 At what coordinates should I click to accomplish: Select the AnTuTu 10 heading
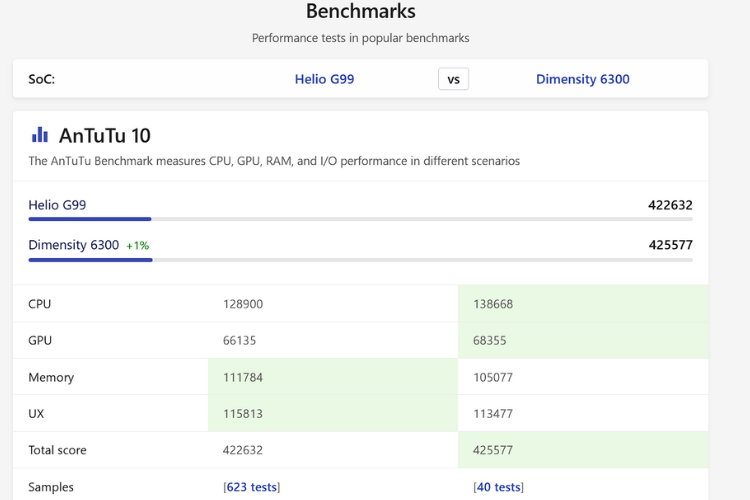click(105, 136)
